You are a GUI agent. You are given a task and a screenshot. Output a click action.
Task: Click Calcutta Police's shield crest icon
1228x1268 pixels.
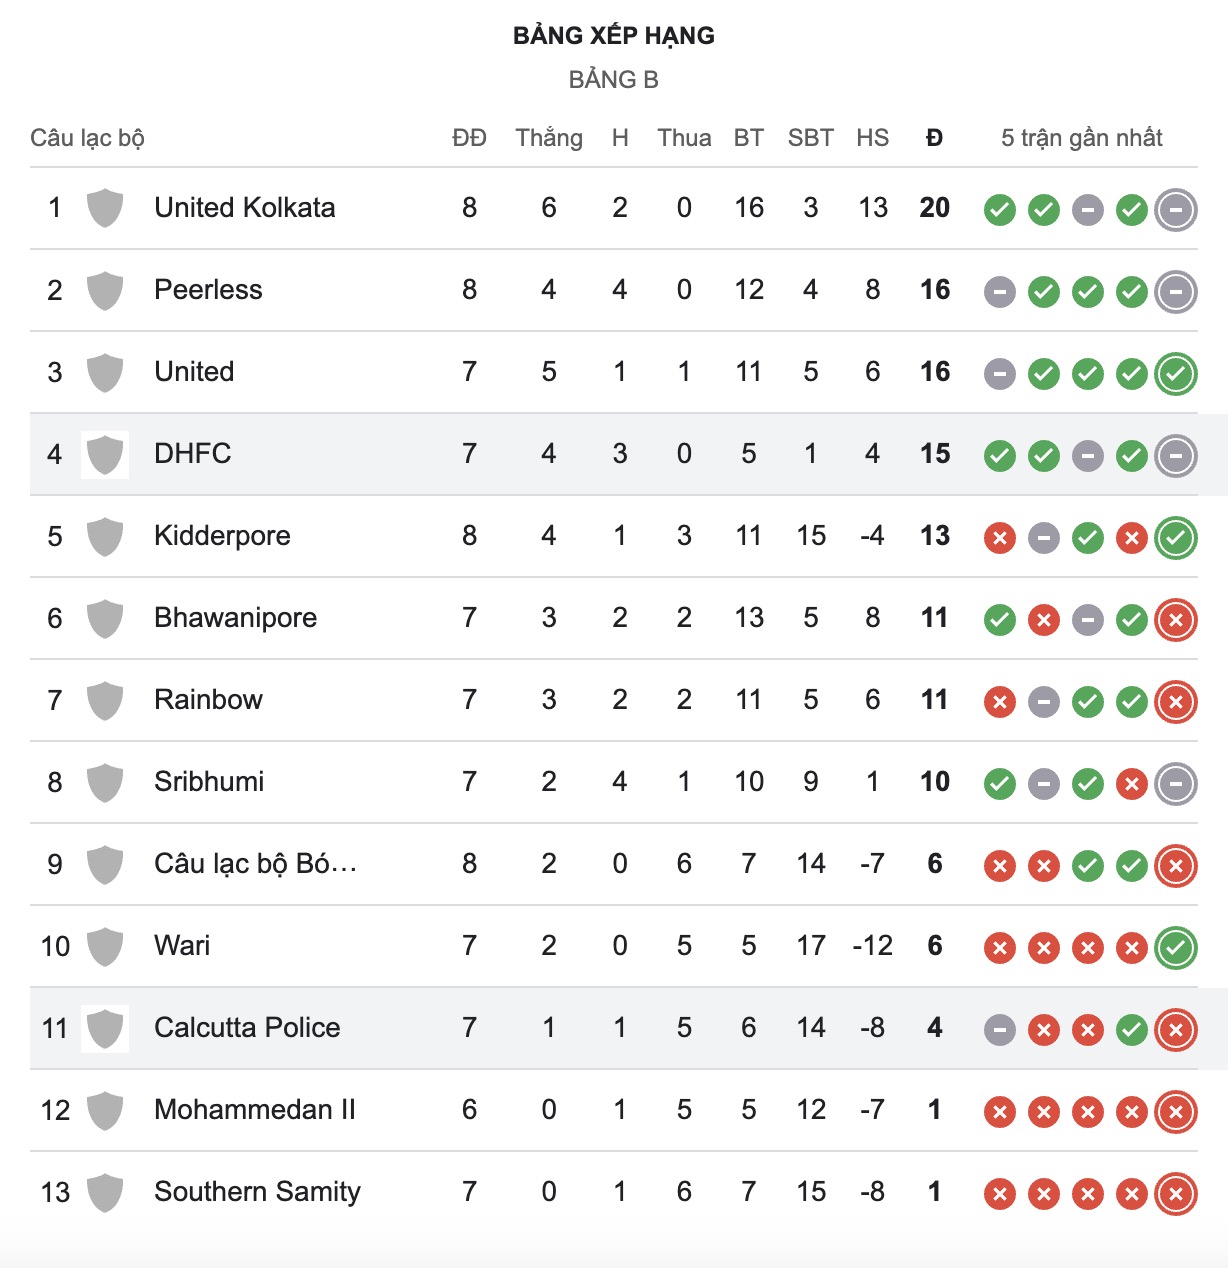[105, 1028]
